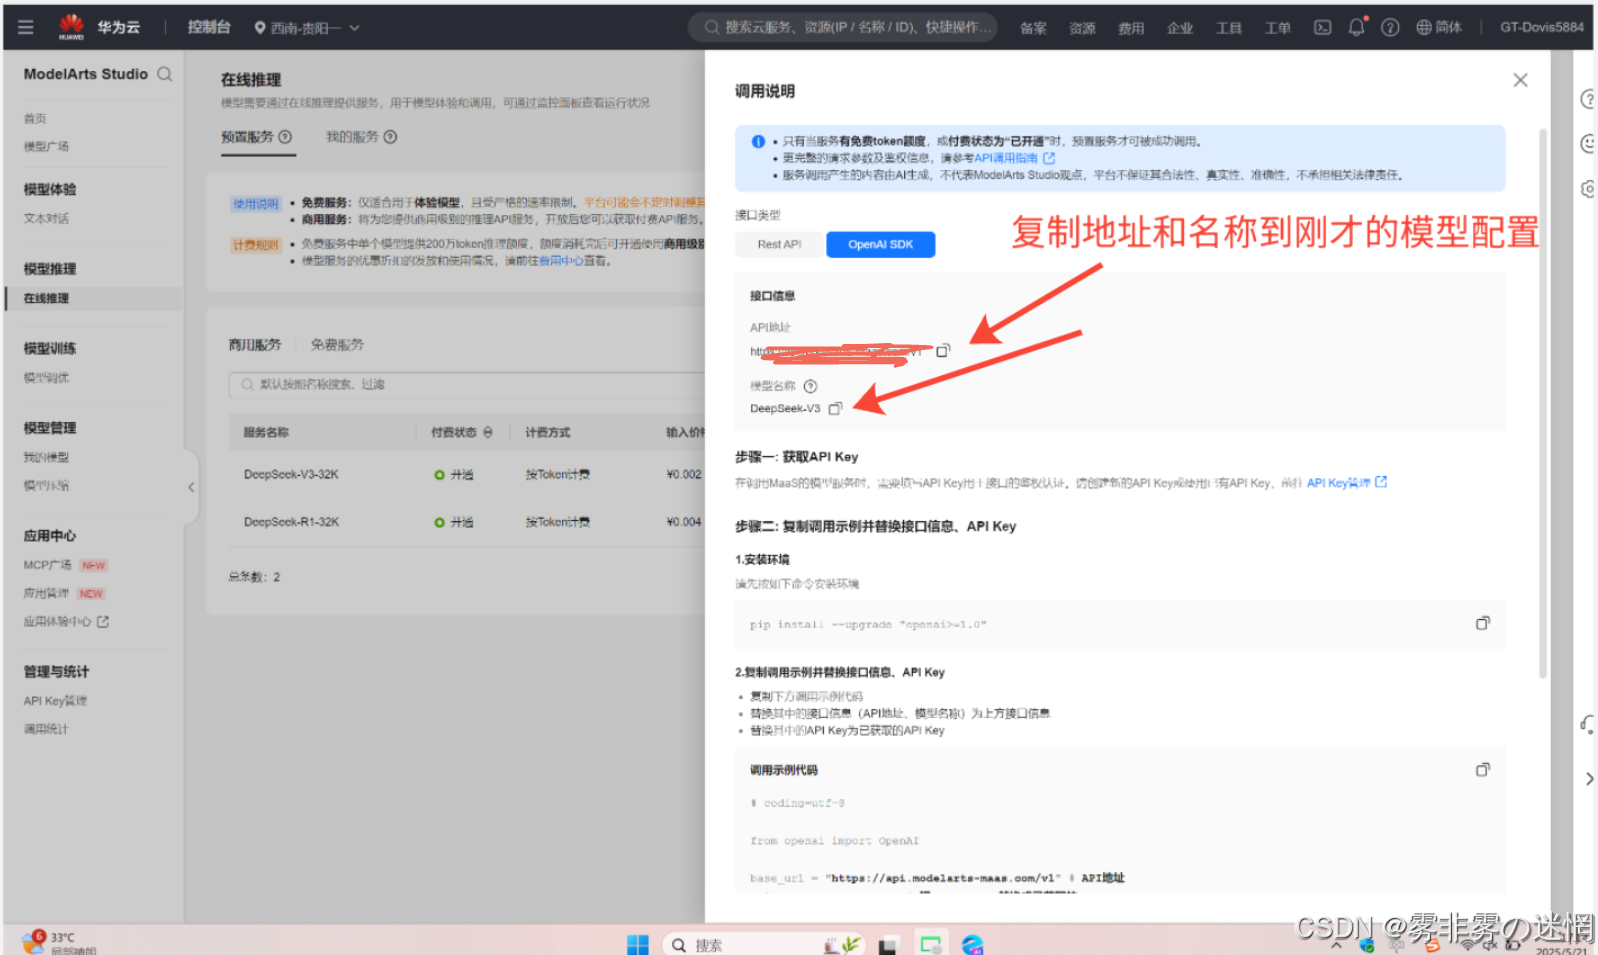Click the help icon beside 预置服务
Image resolution: width=1598 pixels, height=955 pixels.
(x=285, y=137)
